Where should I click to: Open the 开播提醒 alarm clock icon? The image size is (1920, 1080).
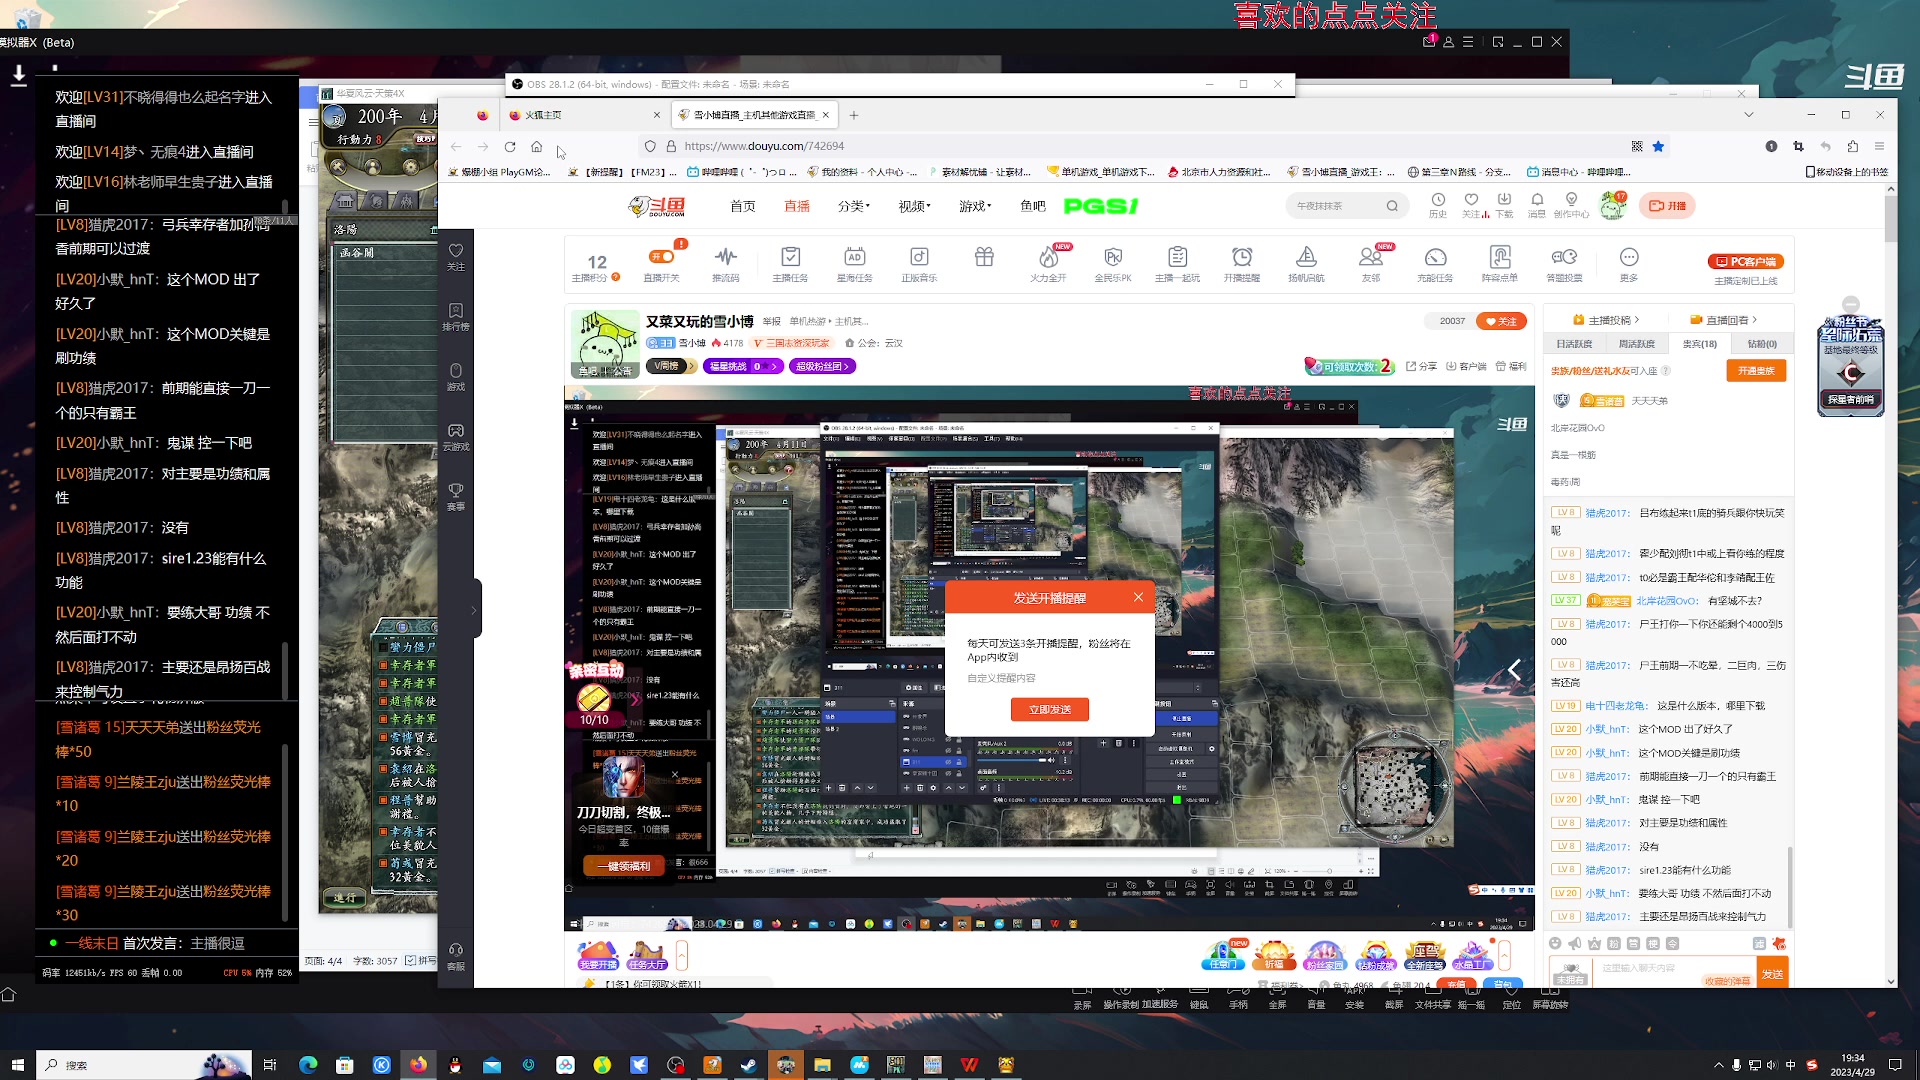1242,257
